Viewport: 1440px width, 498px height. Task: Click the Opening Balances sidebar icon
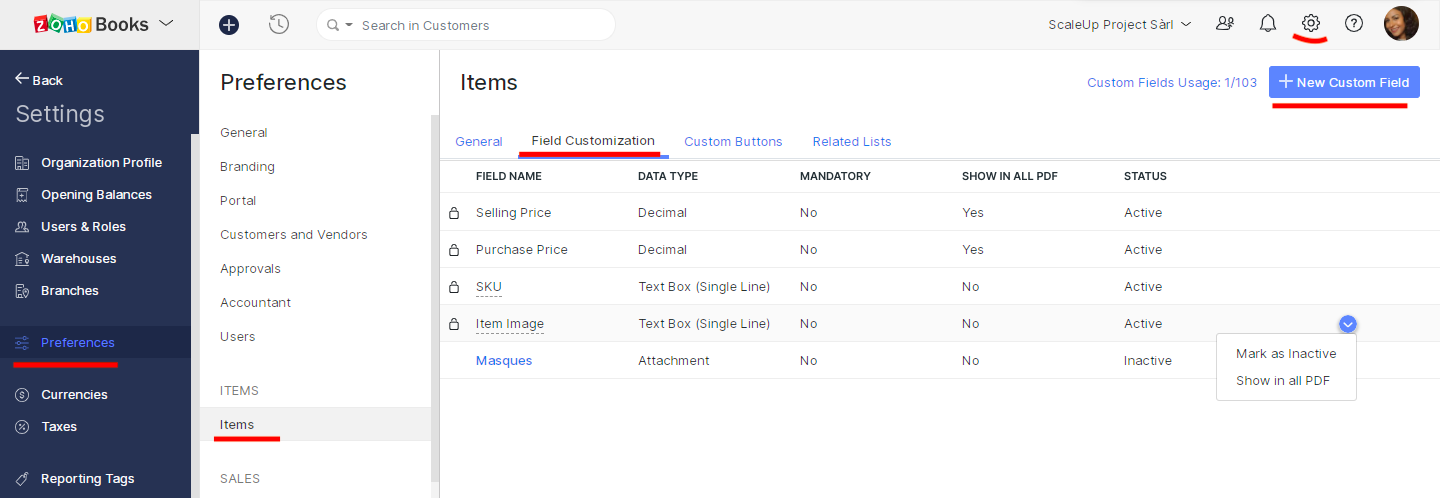click(22, 195)
